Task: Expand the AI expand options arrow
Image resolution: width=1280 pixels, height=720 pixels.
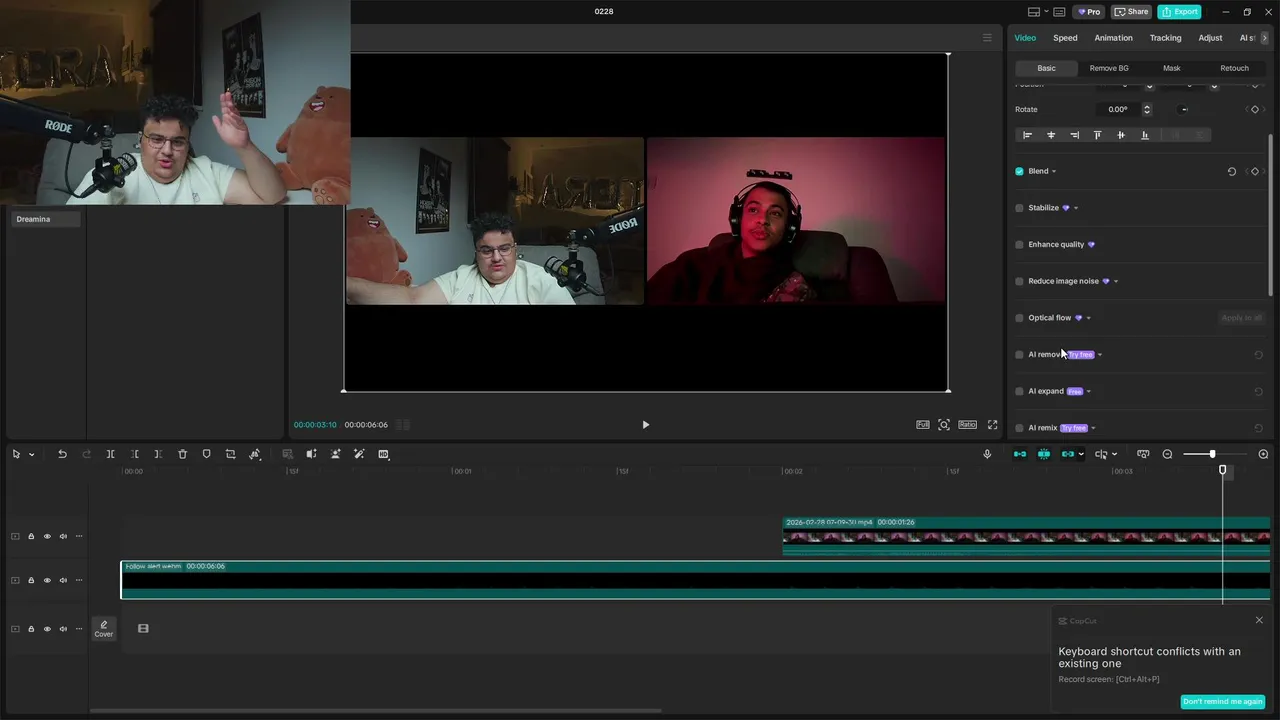Action: pos(1089,392)
